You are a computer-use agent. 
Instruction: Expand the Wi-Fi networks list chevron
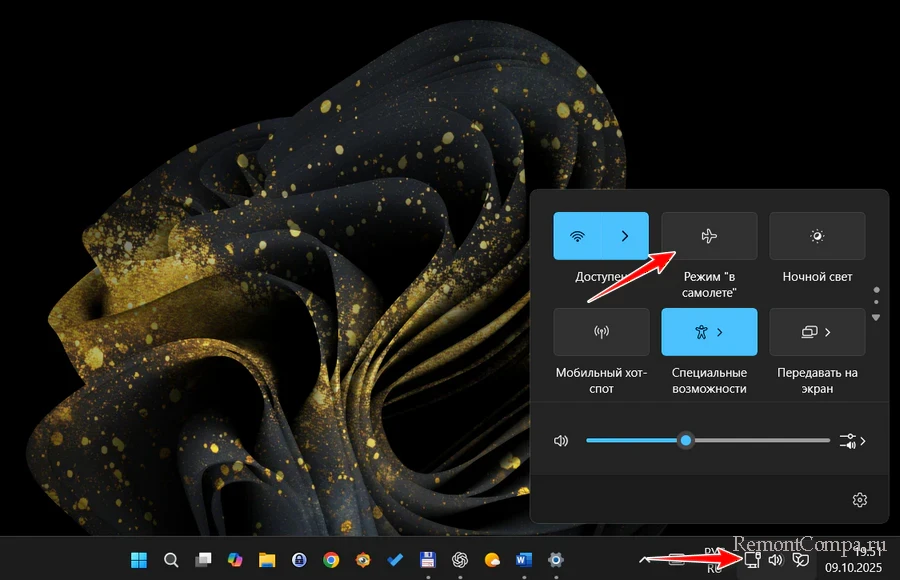tap(625, 237)
